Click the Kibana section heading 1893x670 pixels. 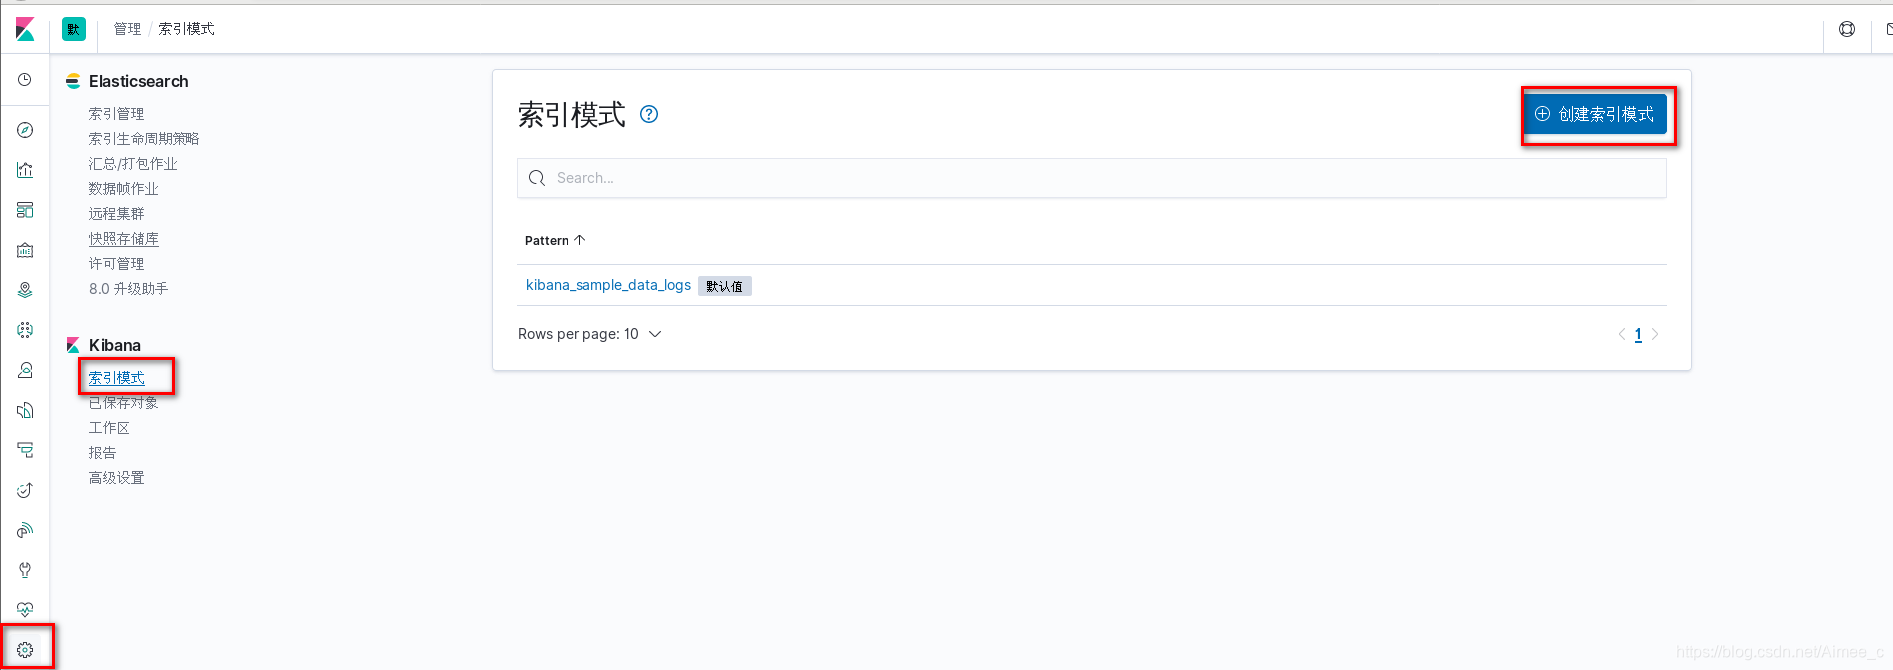coord(115,345)
